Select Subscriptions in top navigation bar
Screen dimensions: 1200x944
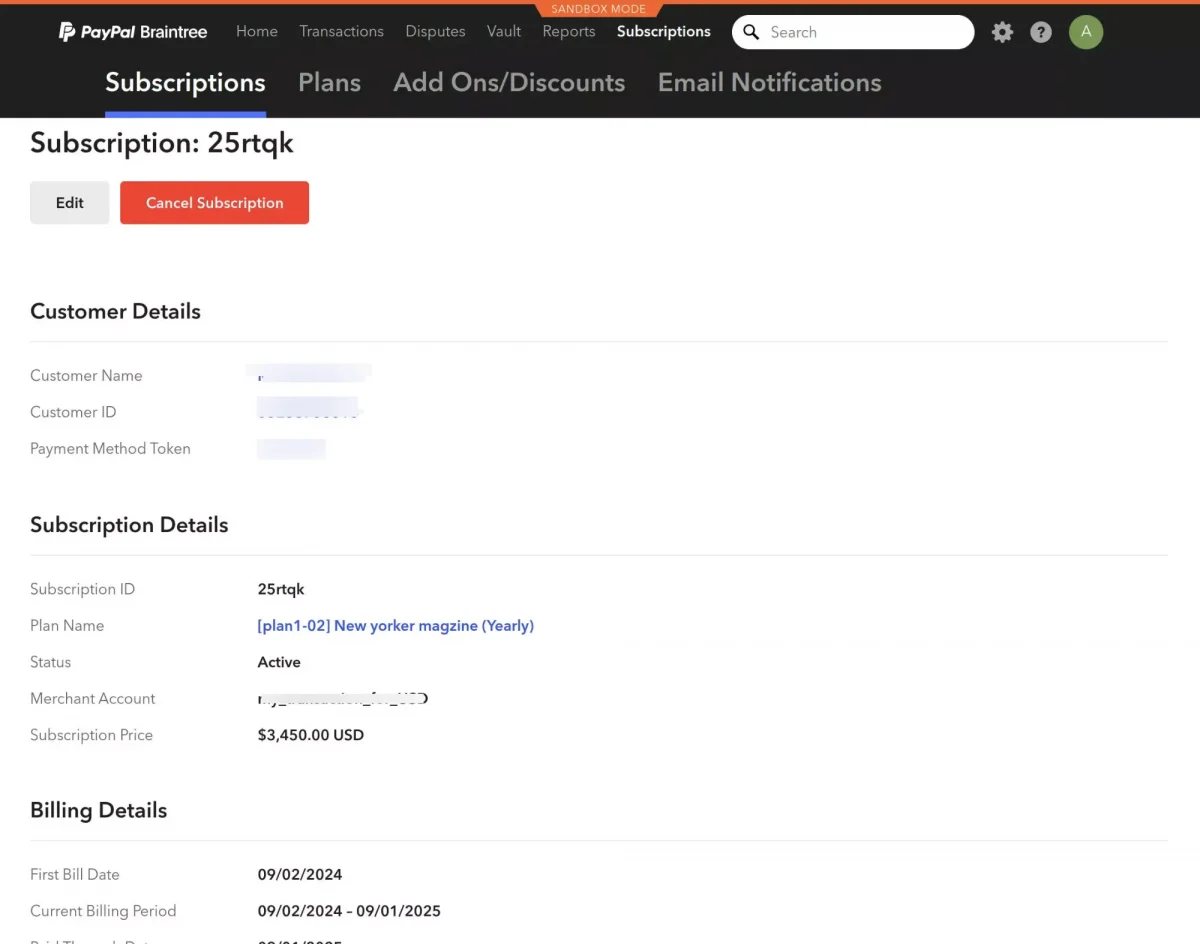click(x=664, y=31)
